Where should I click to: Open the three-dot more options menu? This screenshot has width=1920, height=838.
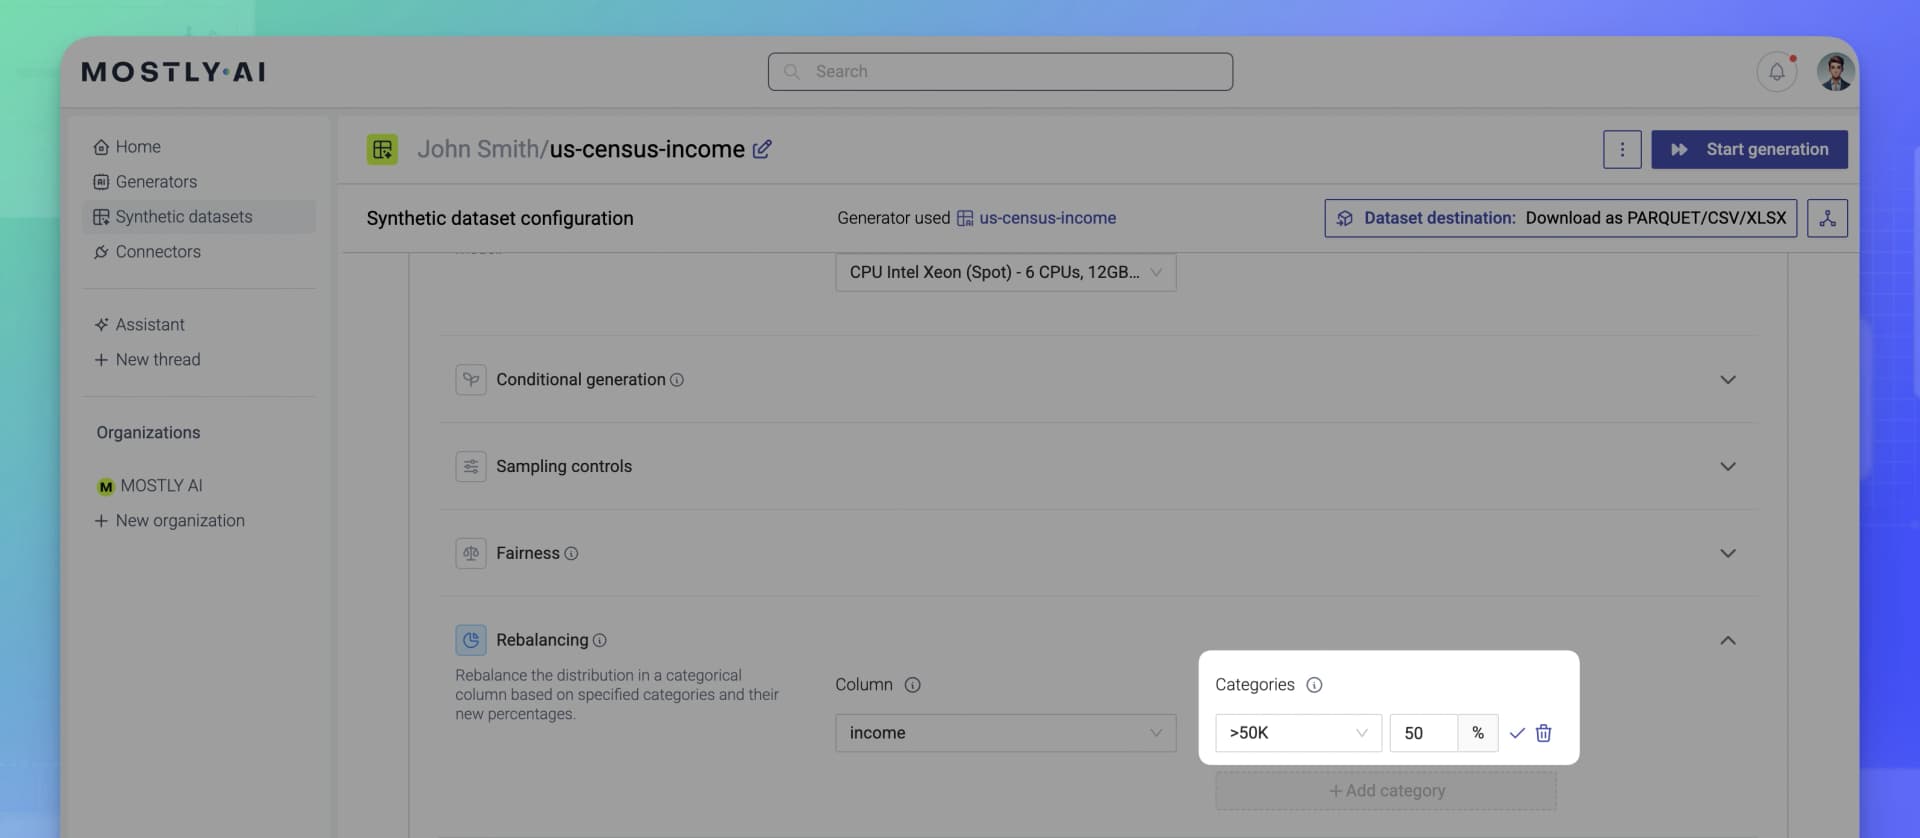[x=1621, y=149]
